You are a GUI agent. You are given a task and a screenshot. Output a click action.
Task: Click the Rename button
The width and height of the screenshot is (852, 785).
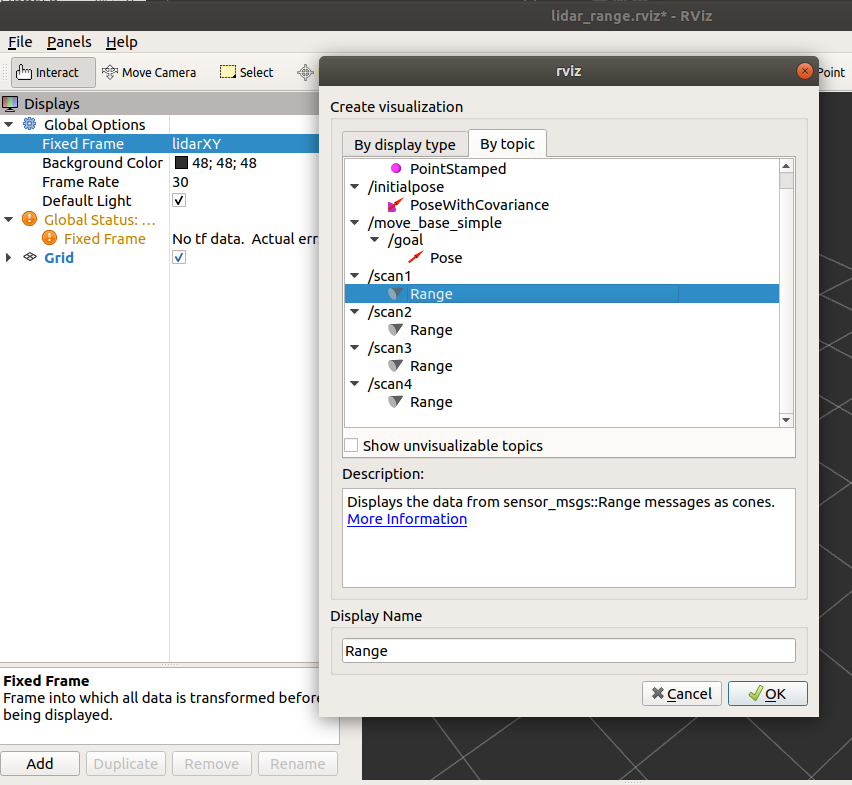coord(298,764)
